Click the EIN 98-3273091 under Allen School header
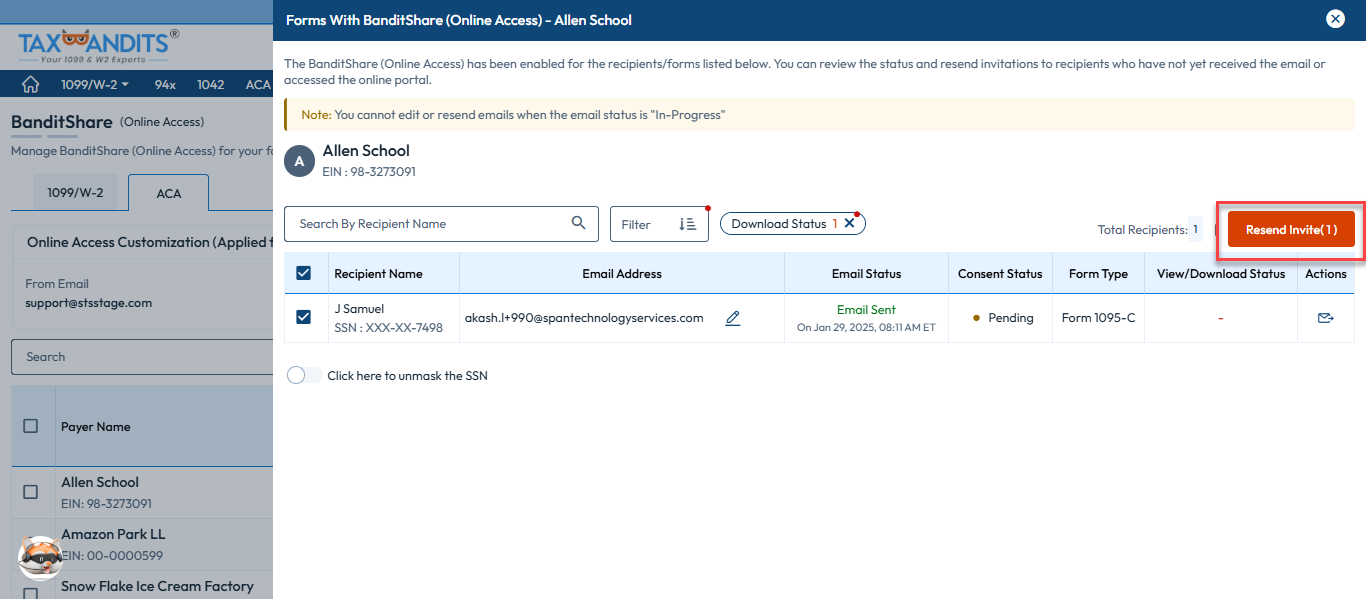This screenshot has height=599, width=1366. click(x=369, y=172)
